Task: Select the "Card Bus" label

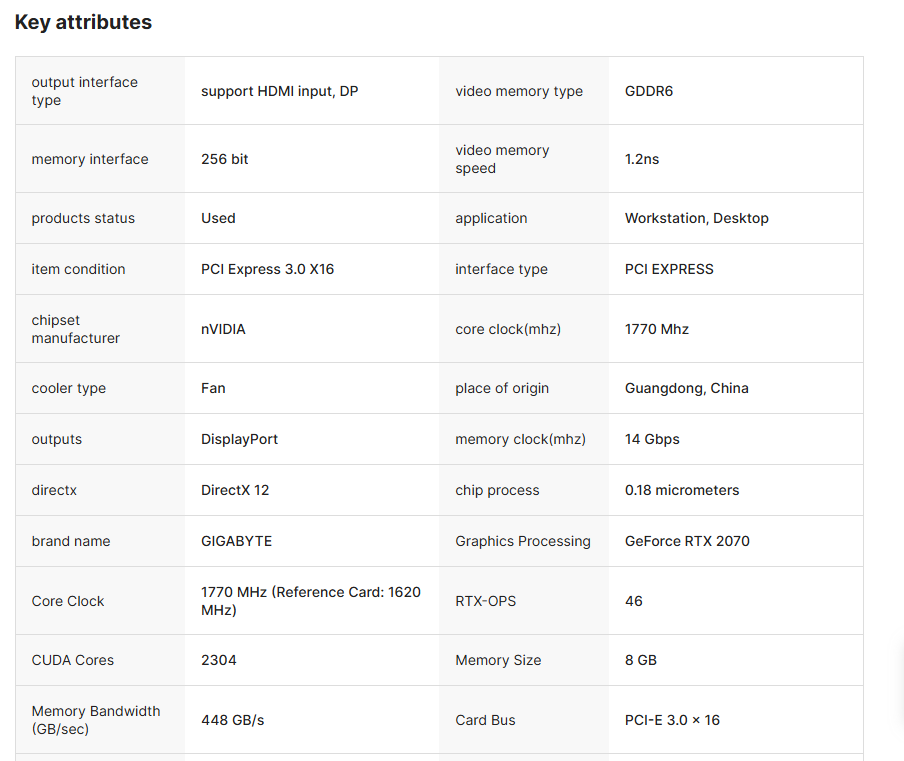Action: click(485, 720)
